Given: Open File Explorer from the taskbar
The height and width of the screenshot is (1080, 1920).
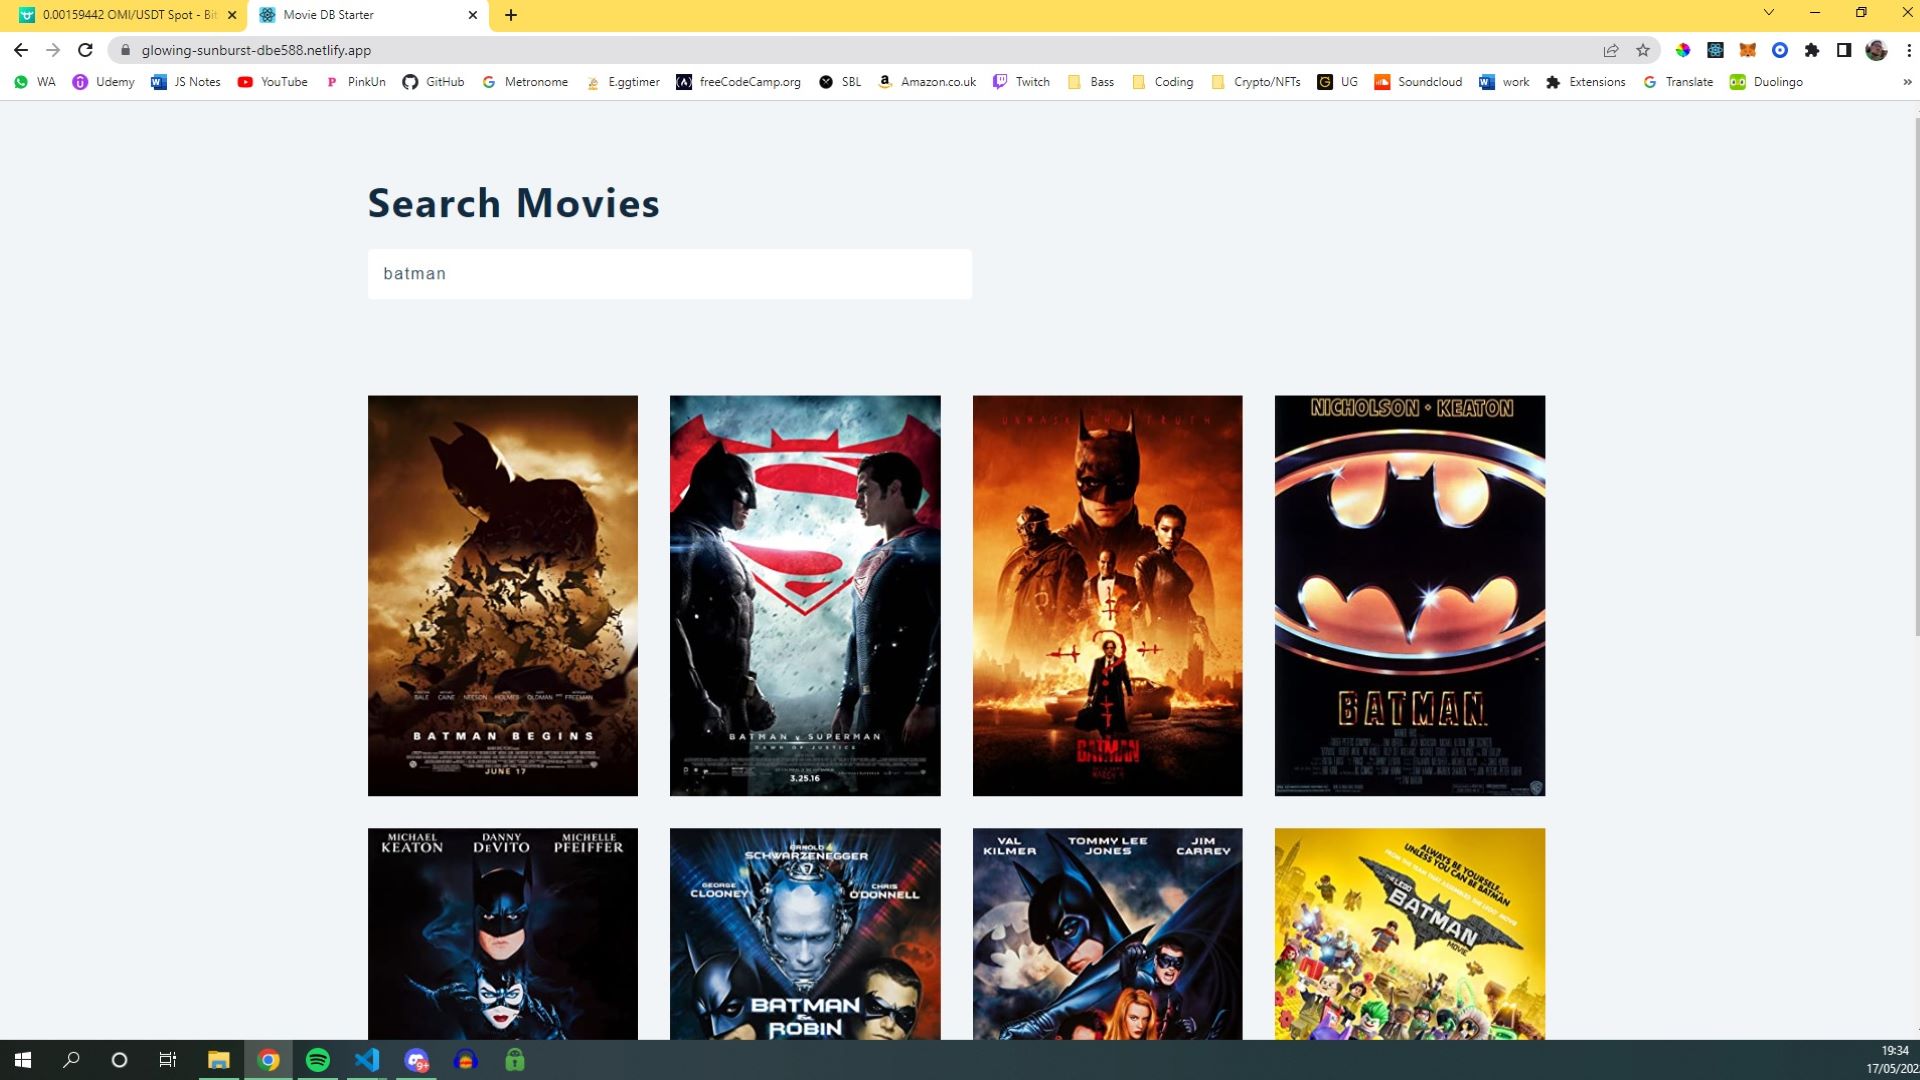Looking at the screenshot, I should 218,1060.
